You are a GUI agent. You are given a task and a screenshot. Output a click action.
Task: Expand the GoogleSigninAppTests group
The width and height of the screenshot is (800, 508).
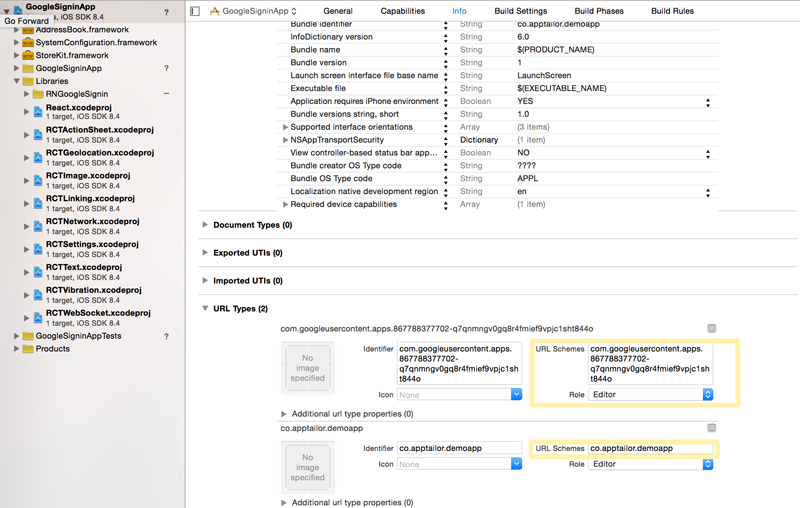click(16, 336)
